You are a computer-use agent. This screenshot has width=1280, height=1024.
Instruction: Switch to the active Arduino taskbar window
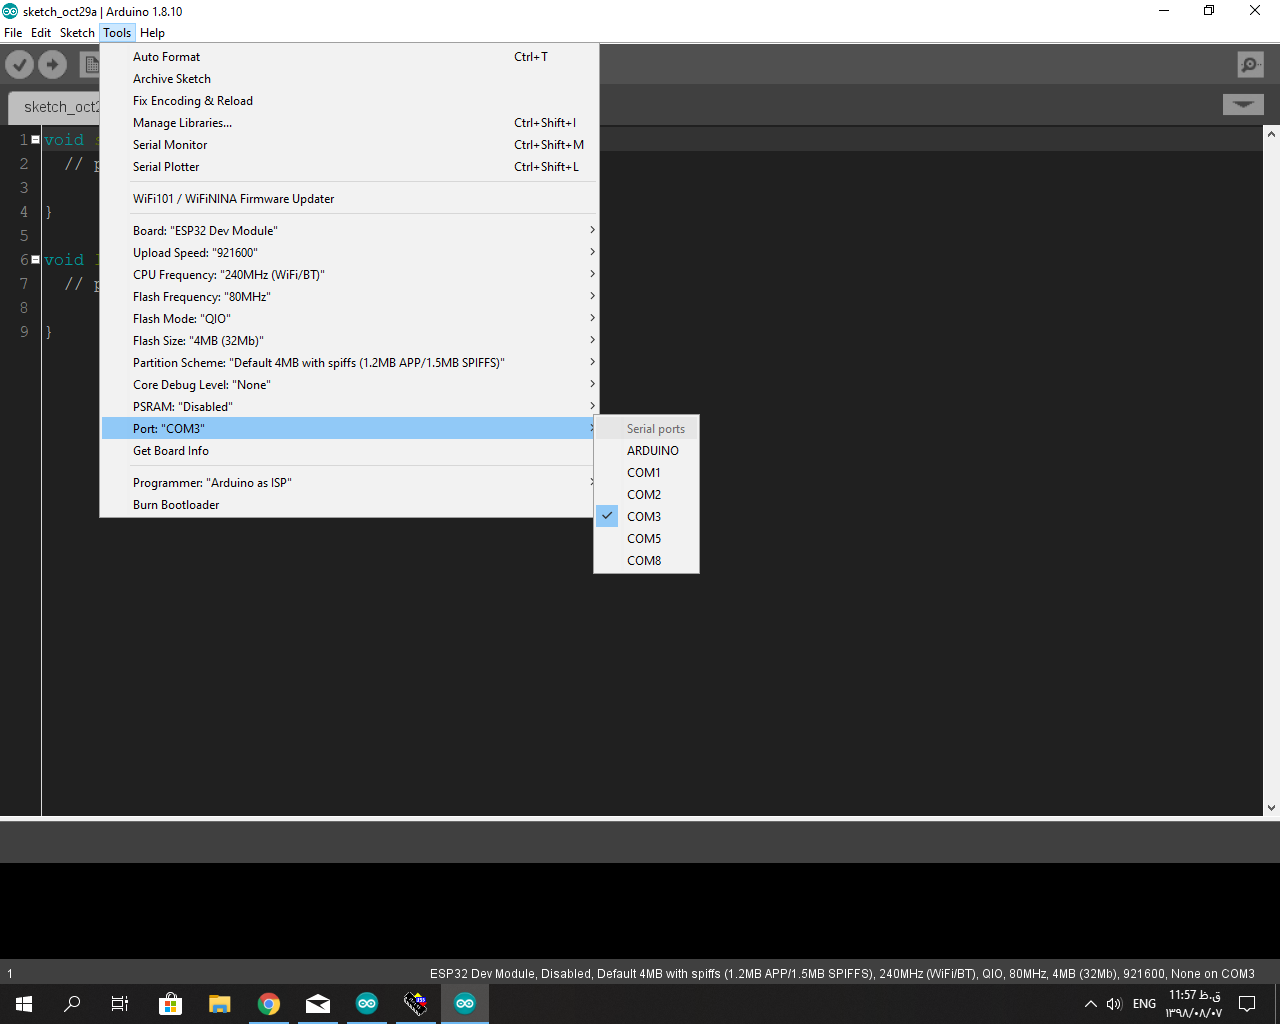(x=465, y=1004)
